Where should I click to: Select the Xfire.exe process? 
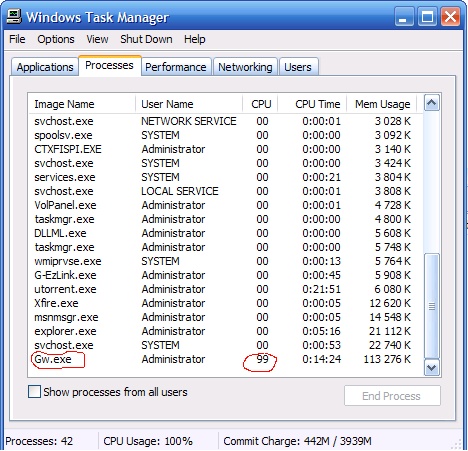(222, 303)
